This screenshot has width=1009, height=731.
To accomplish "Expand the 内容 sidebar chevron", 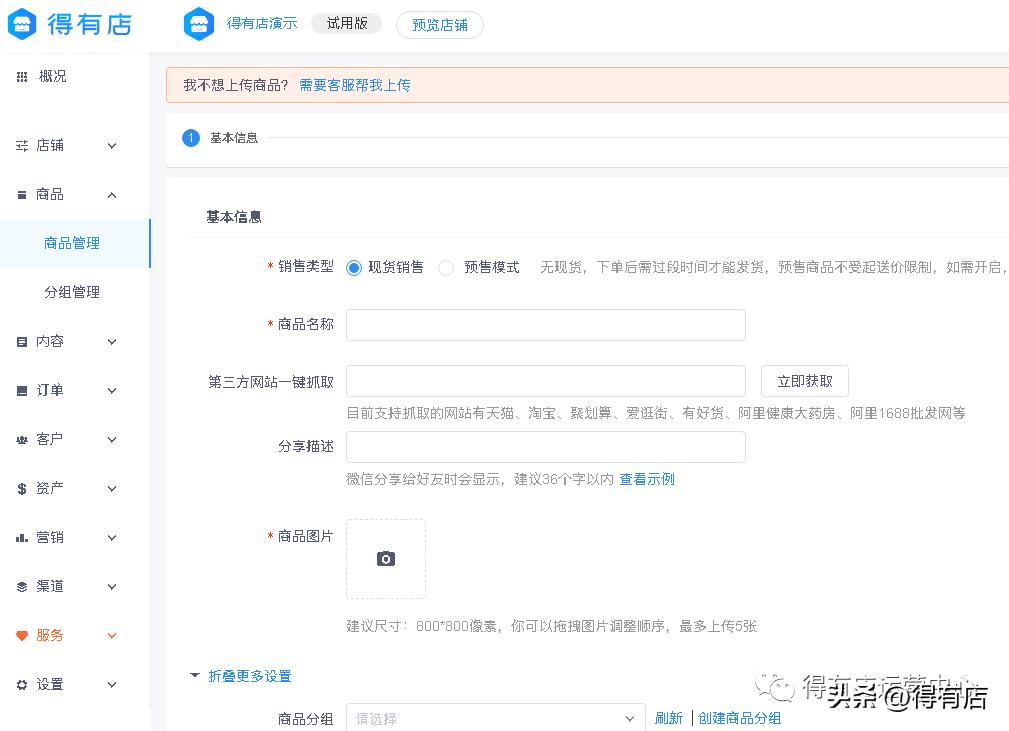I will (112, 341).
